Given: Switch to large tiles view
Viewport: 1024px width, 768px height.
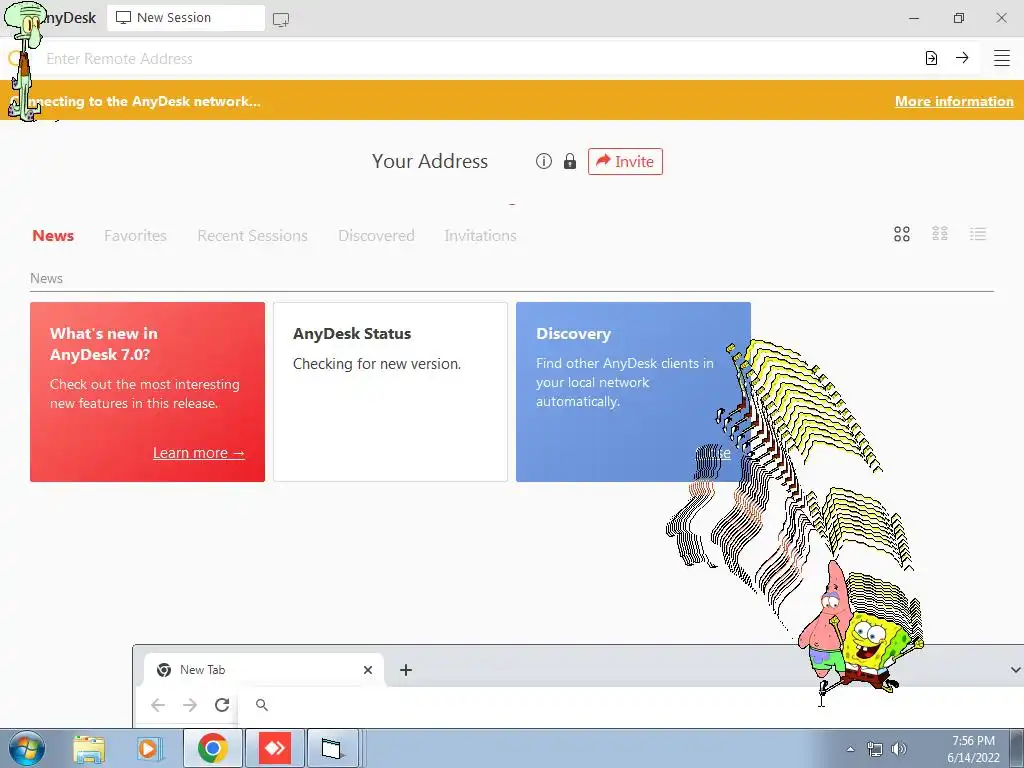Looking at the screenshot, I should pyautogui.click(x=902, y=234).
